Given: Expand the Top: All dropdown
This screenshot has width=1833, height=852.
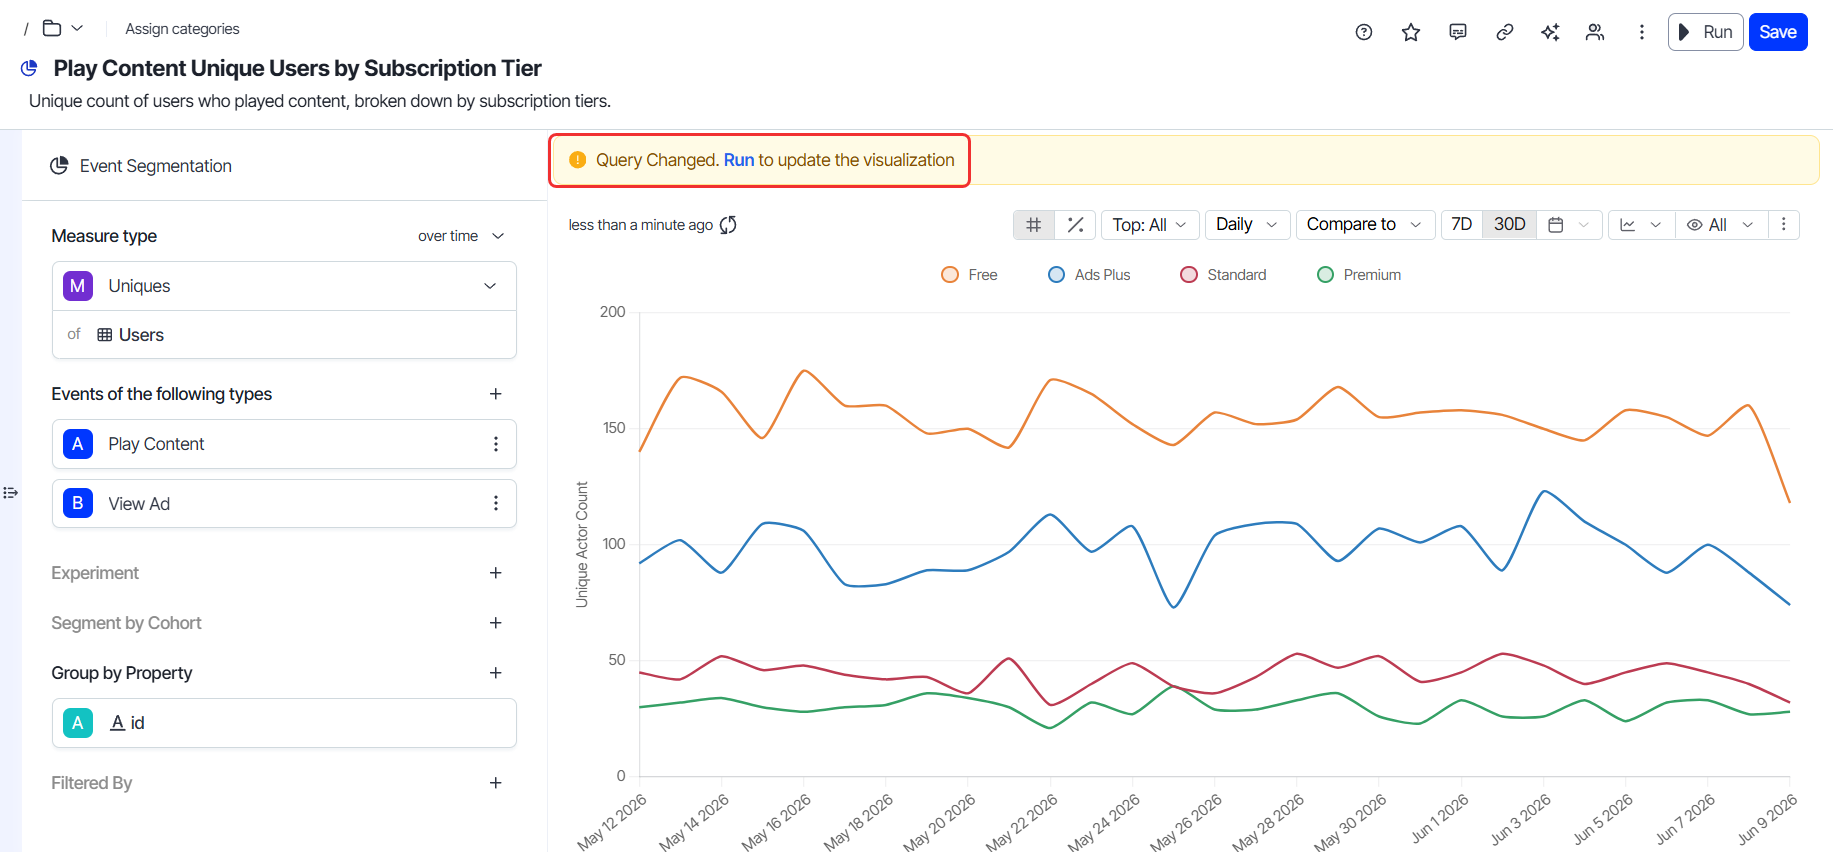Looking at the screenshot, I should (x=1149, y=225).
